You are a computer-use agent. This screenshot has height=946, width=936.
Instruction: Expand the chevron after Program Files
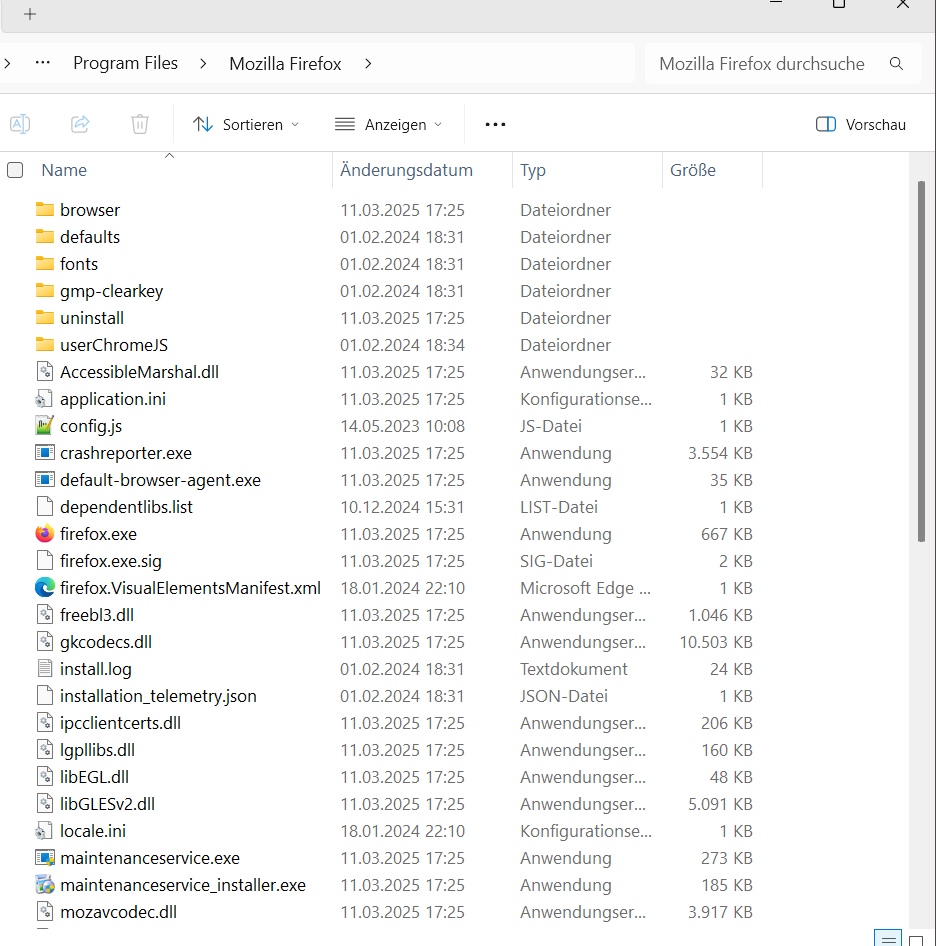[x=203, y=63]
